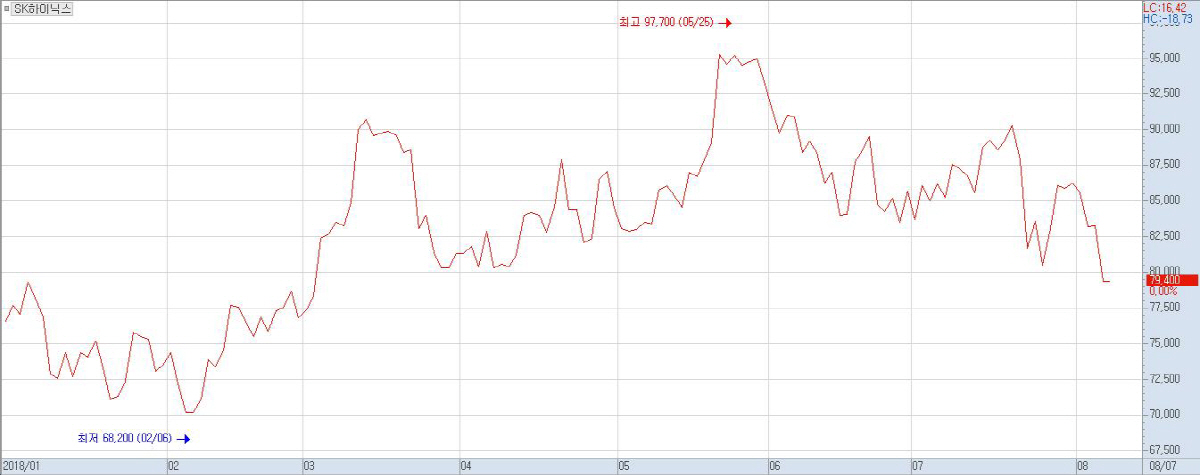The width and height of the screenshot is (1200, 475).
Task: Click the 06 month marker on time axis
Action: (x=774, y=466)
